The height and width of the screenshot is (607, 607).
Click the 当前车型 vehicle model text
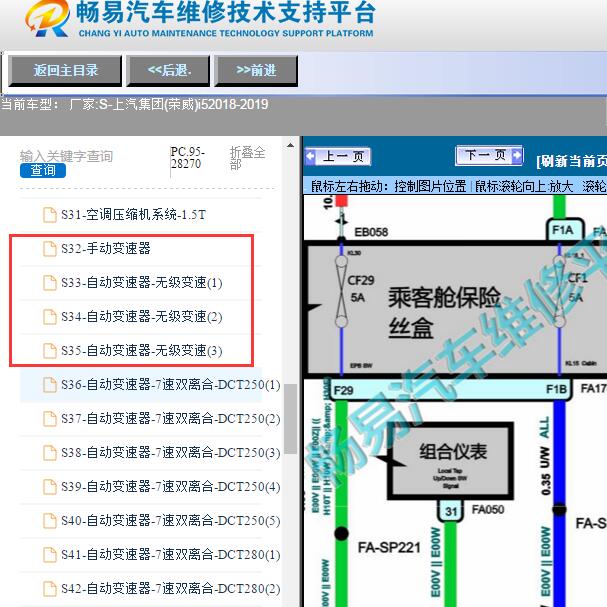pyautogui.click(x=135, y=105)
